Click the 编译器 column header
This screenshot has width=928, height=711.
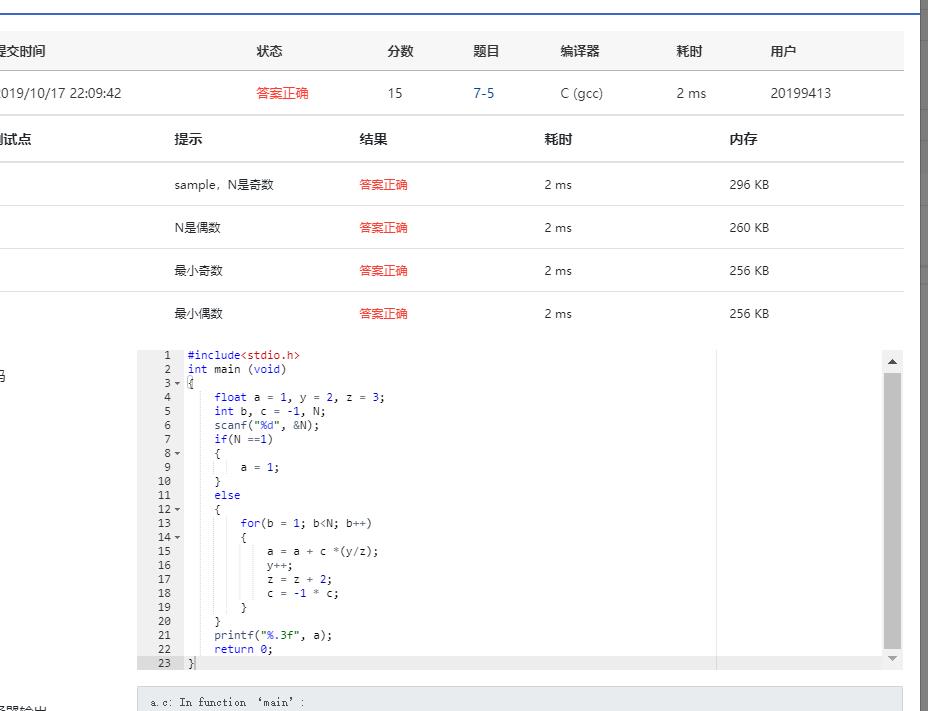580,51
